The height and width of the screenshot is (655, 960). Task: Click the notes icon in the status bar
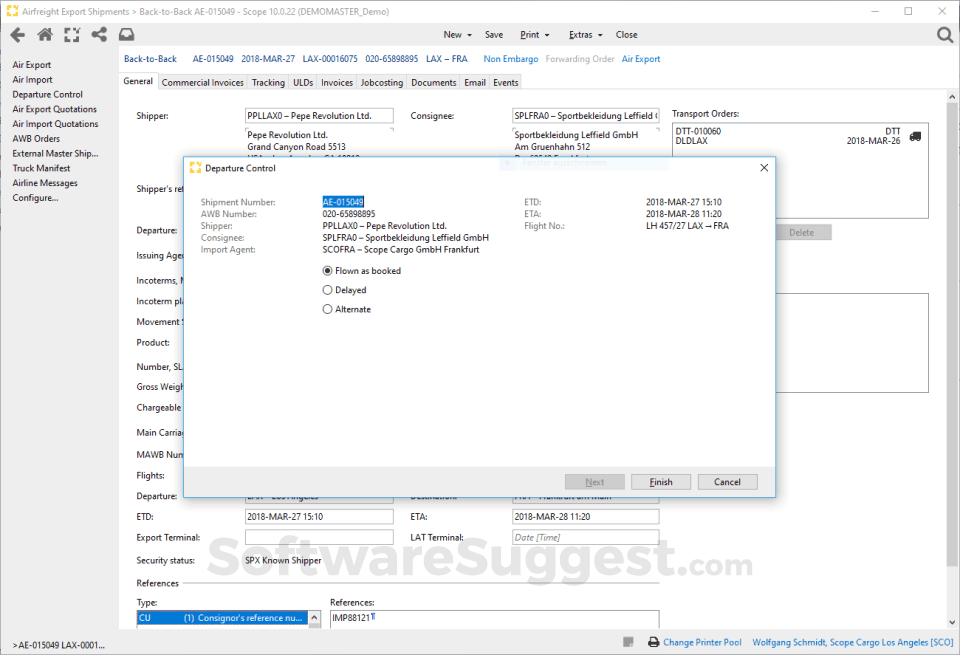(628, 641)
